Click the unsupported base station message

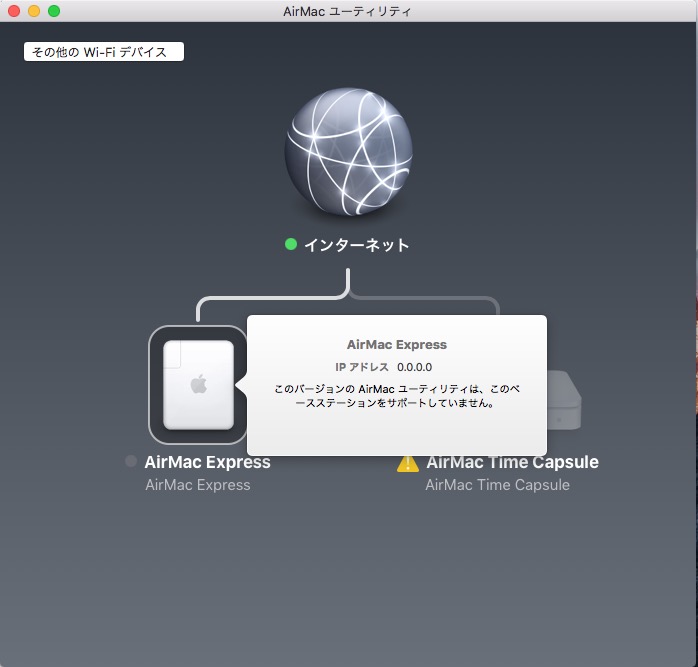[397, 396]
